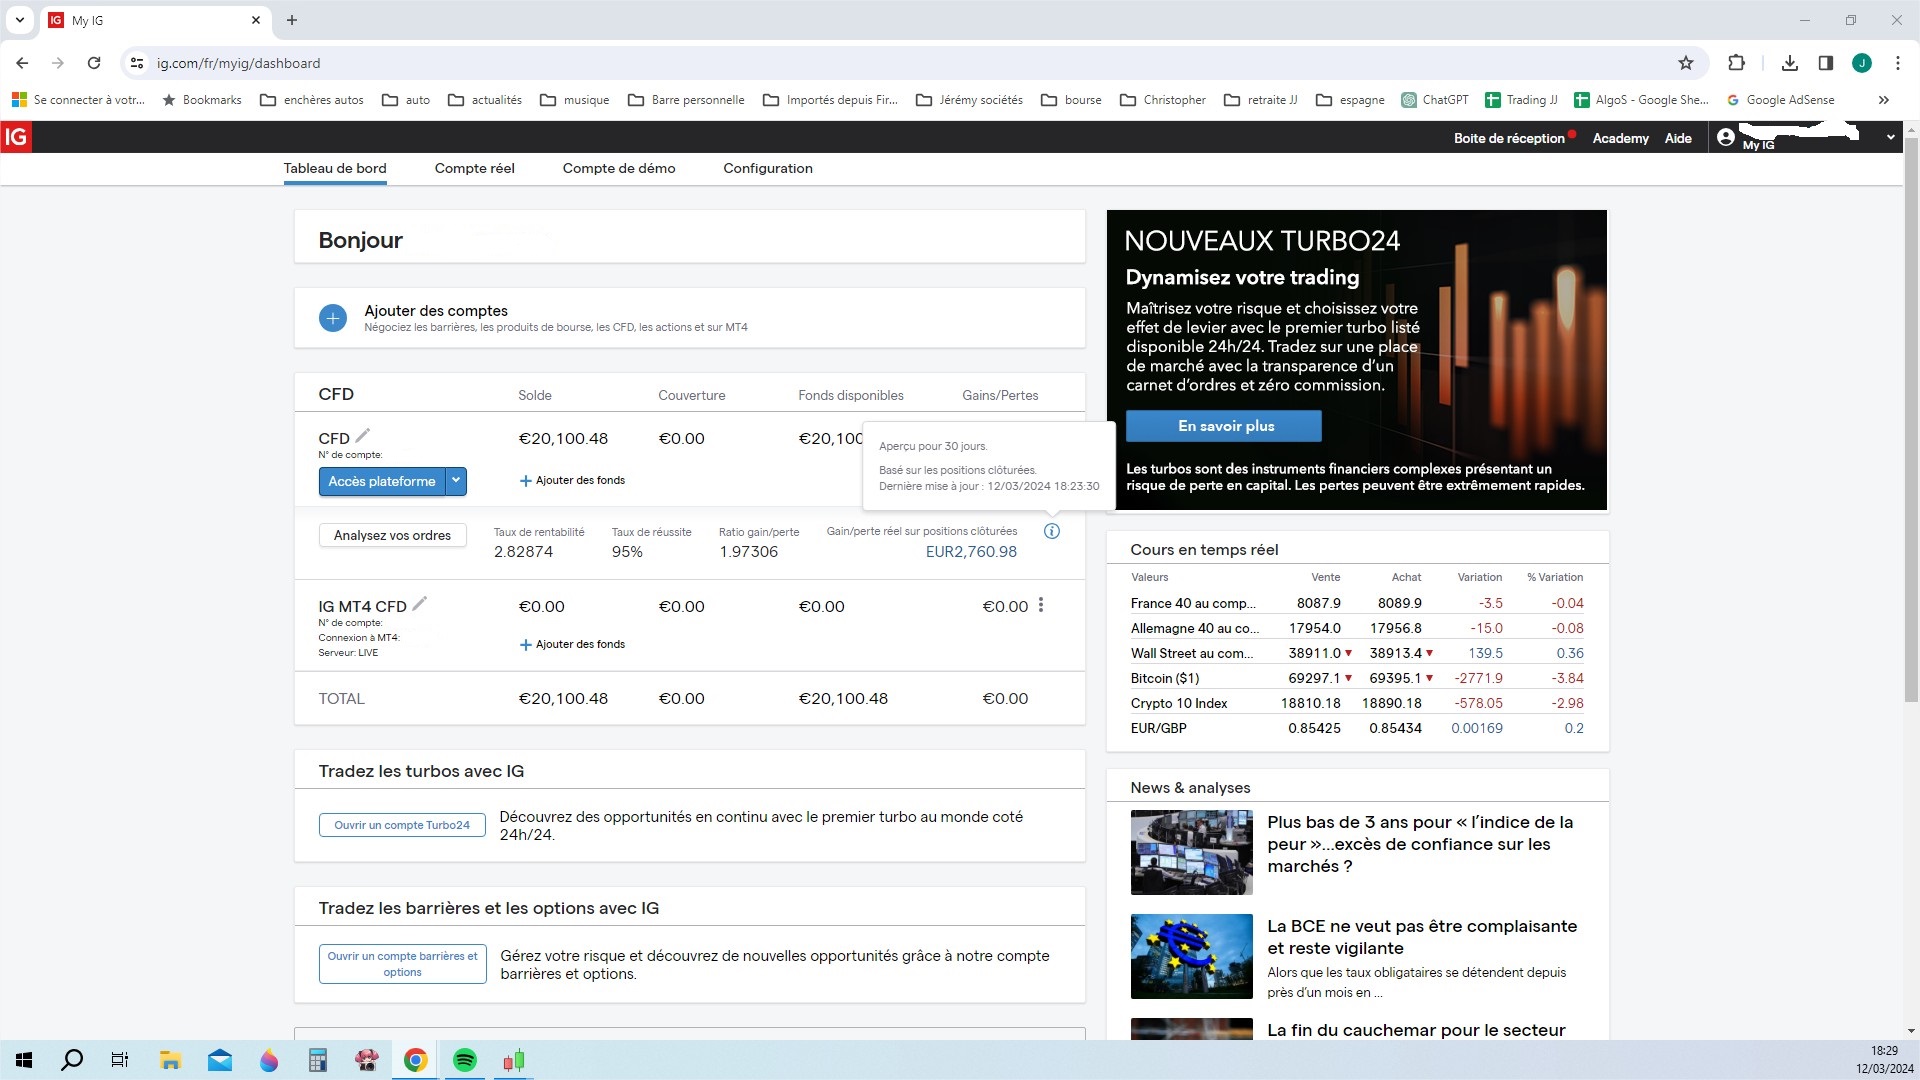Open the news thumbnail about BCE
Viewport: 1920px width, 1080px height.
(1191, 956)
